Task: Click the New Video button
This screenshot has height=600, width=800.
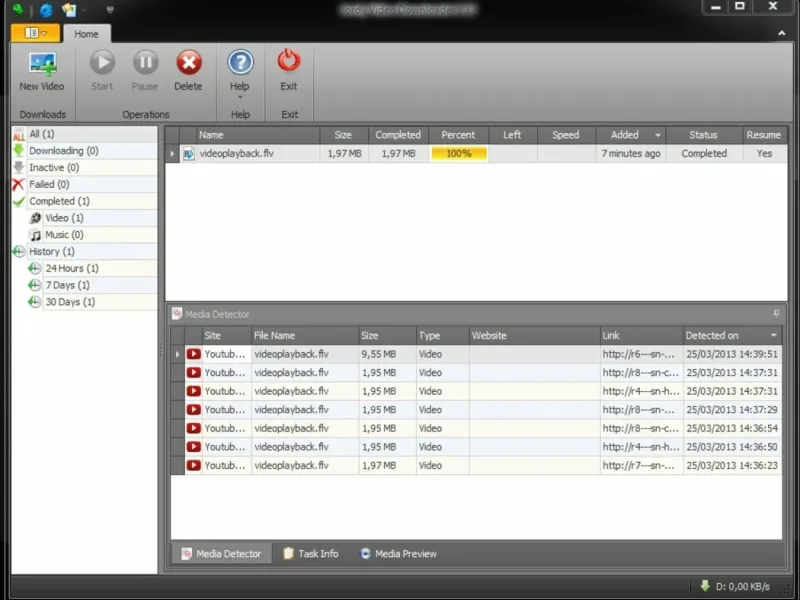Action: (x=42, y=71)
